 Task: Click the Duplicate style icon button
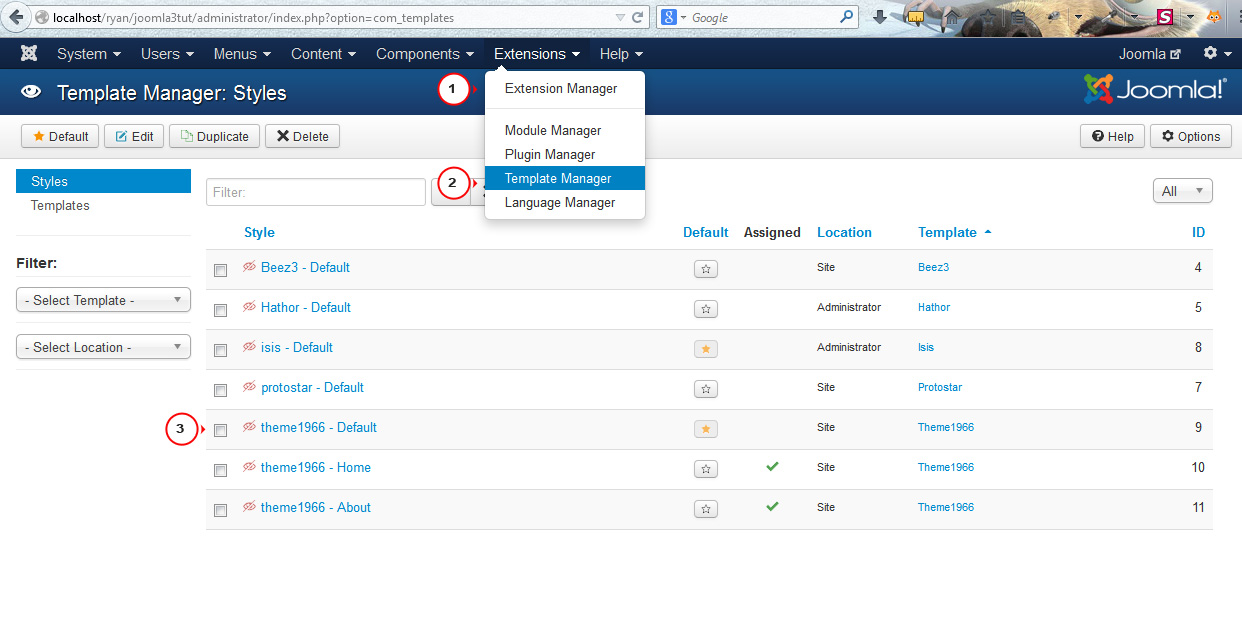(214, 136)
